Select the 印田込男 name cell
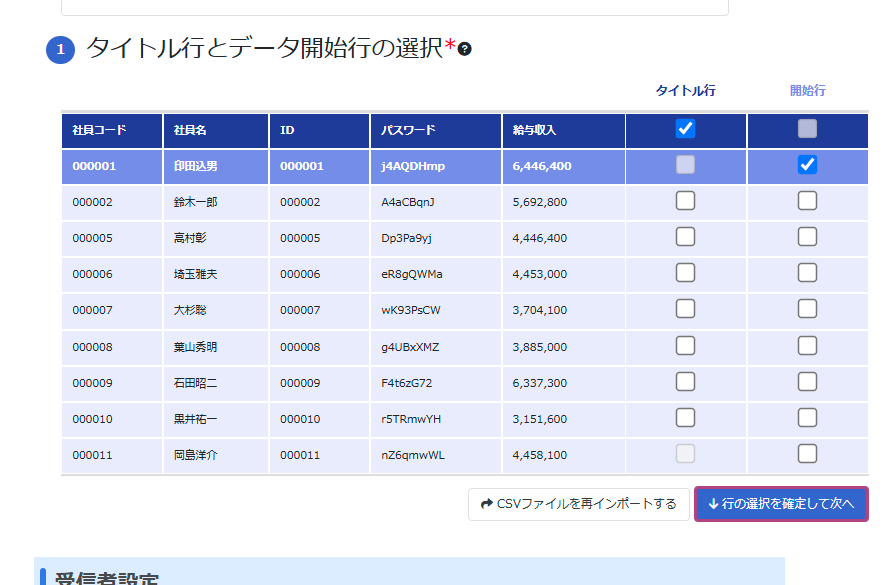This screenshot has width=895, height=585. coord(195,166)
